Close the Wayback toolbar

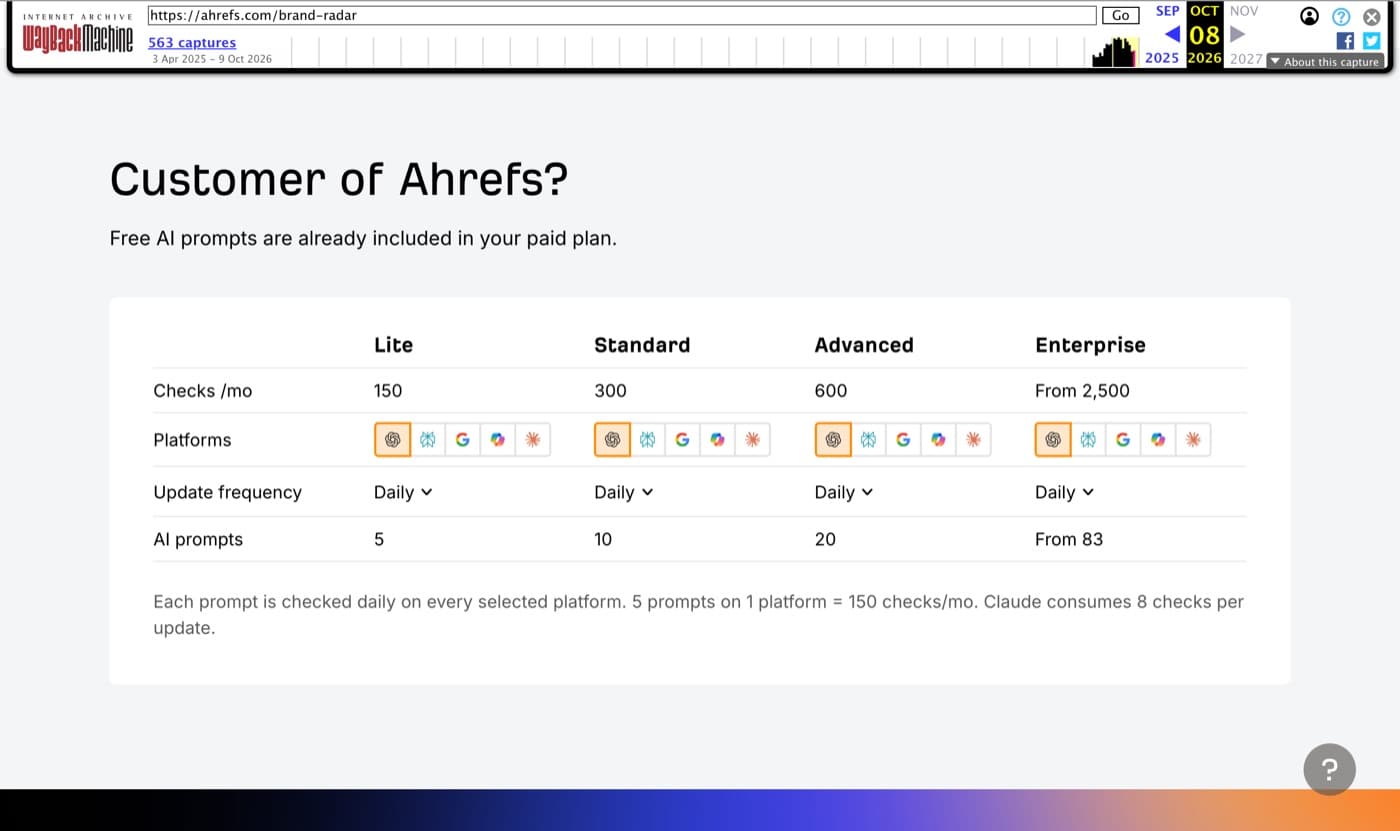pos(1372,17)
